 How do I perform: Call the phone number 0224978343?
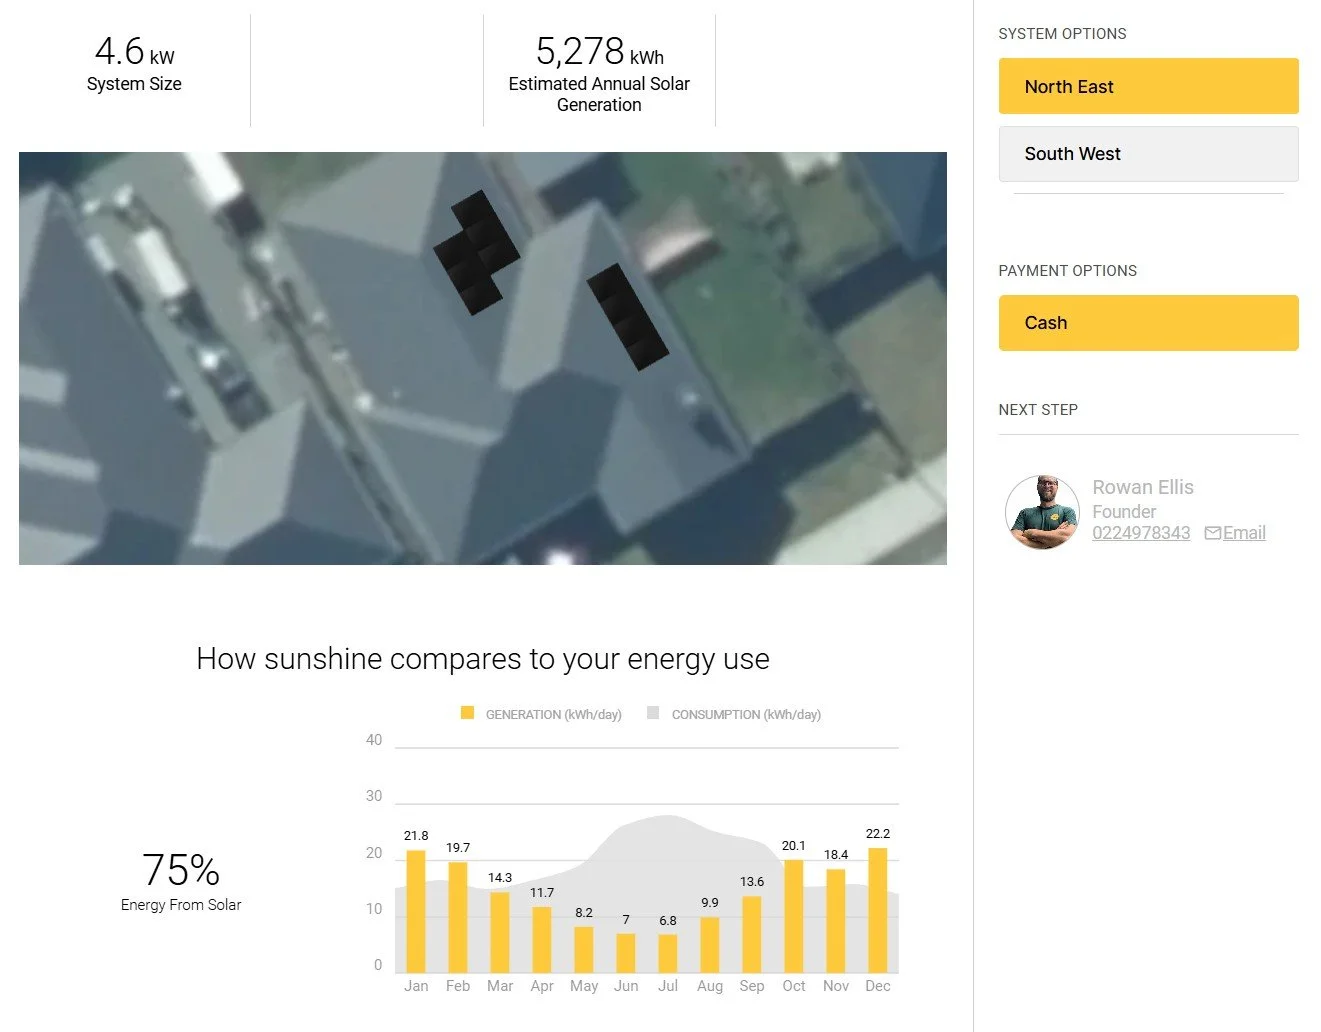(x=1141, y=533)
